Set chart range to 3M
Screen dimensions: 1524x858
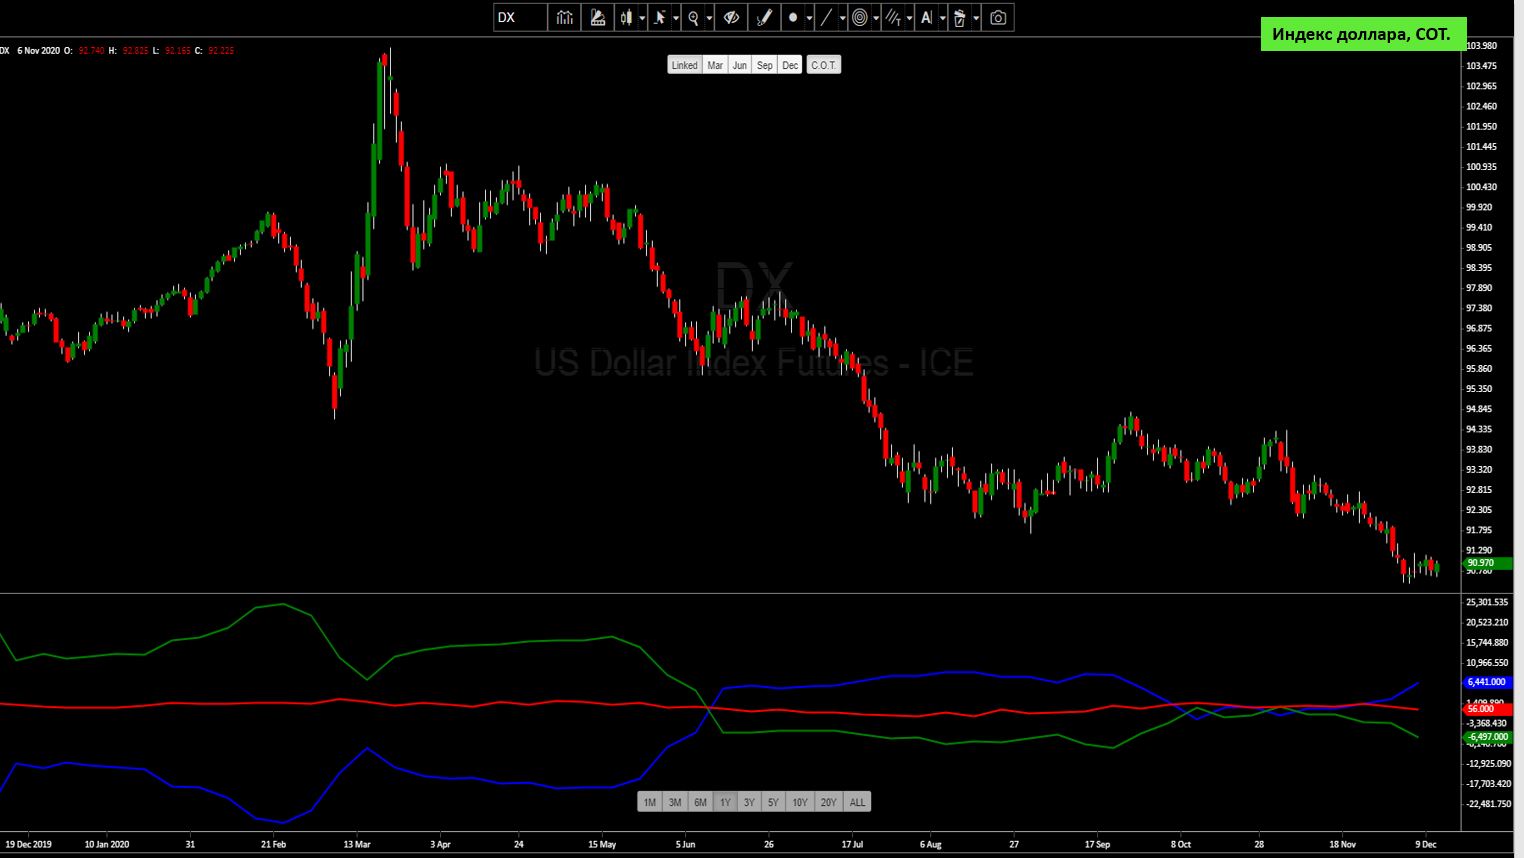click(x=675, y=802)
